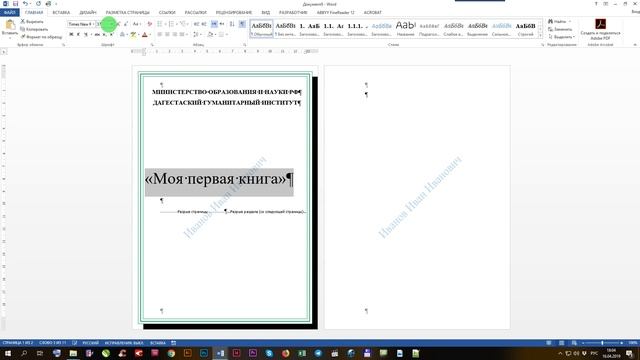
Task: Click line ДАГЕСТАСКИЙ ГУМАНИТАРНЫЙ ИНСТИТУТ
Action: pyautogui.click(x=227, y=103)
